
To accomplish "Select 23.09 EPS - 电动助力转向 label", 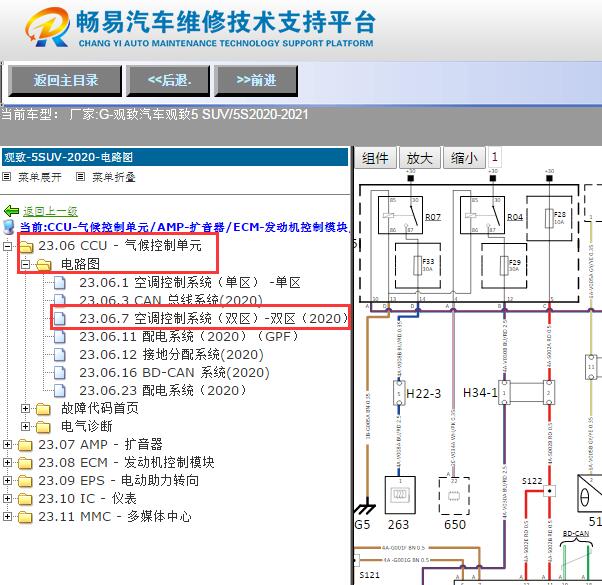I will 119,481.
